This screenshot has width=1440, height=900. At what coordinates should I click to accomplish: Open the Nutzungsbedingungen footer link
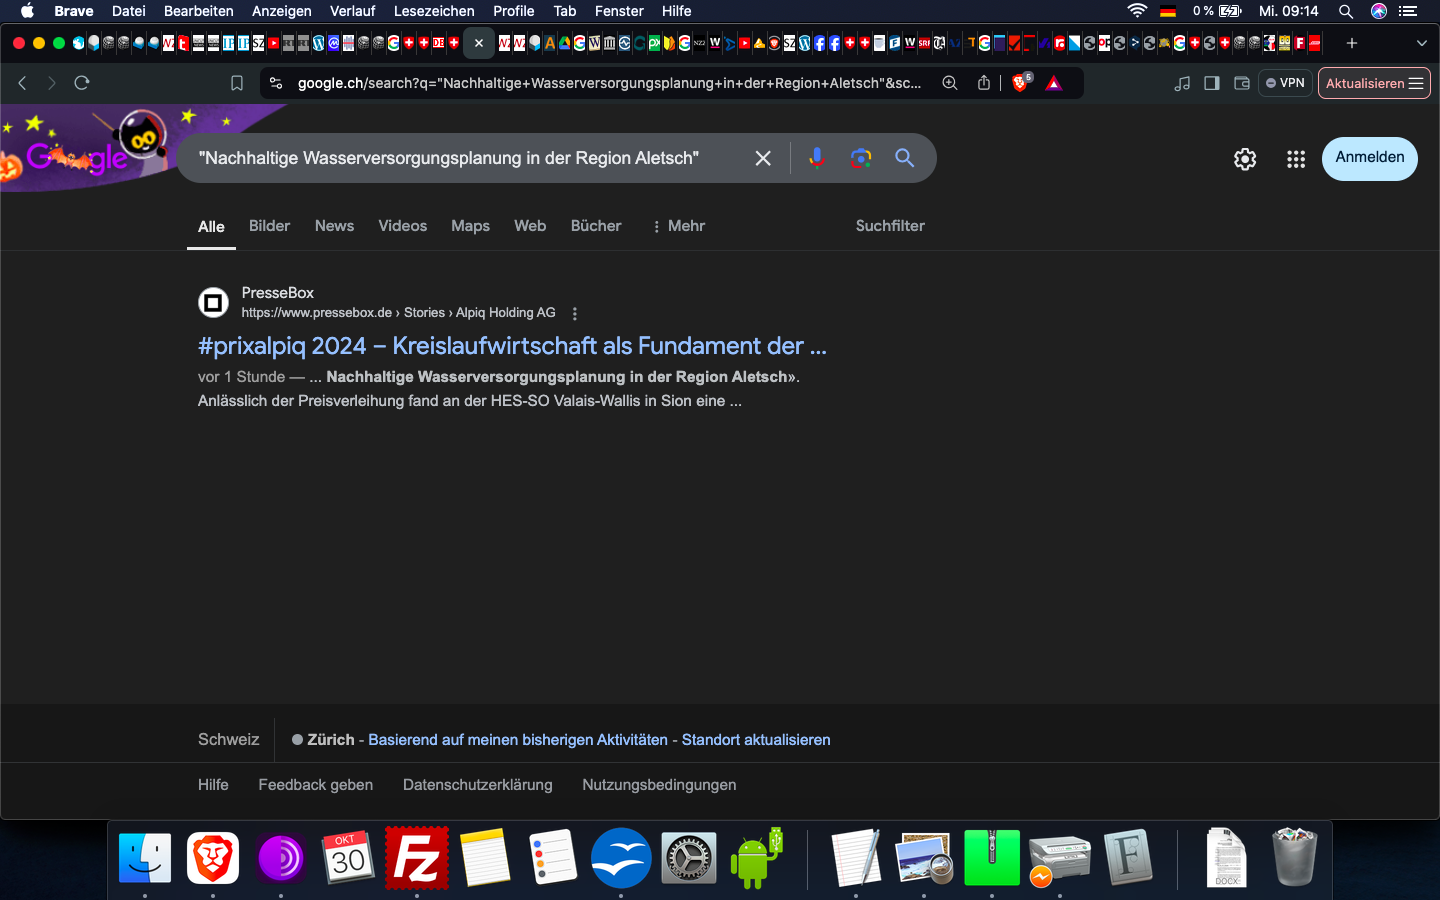click(659, 785)
